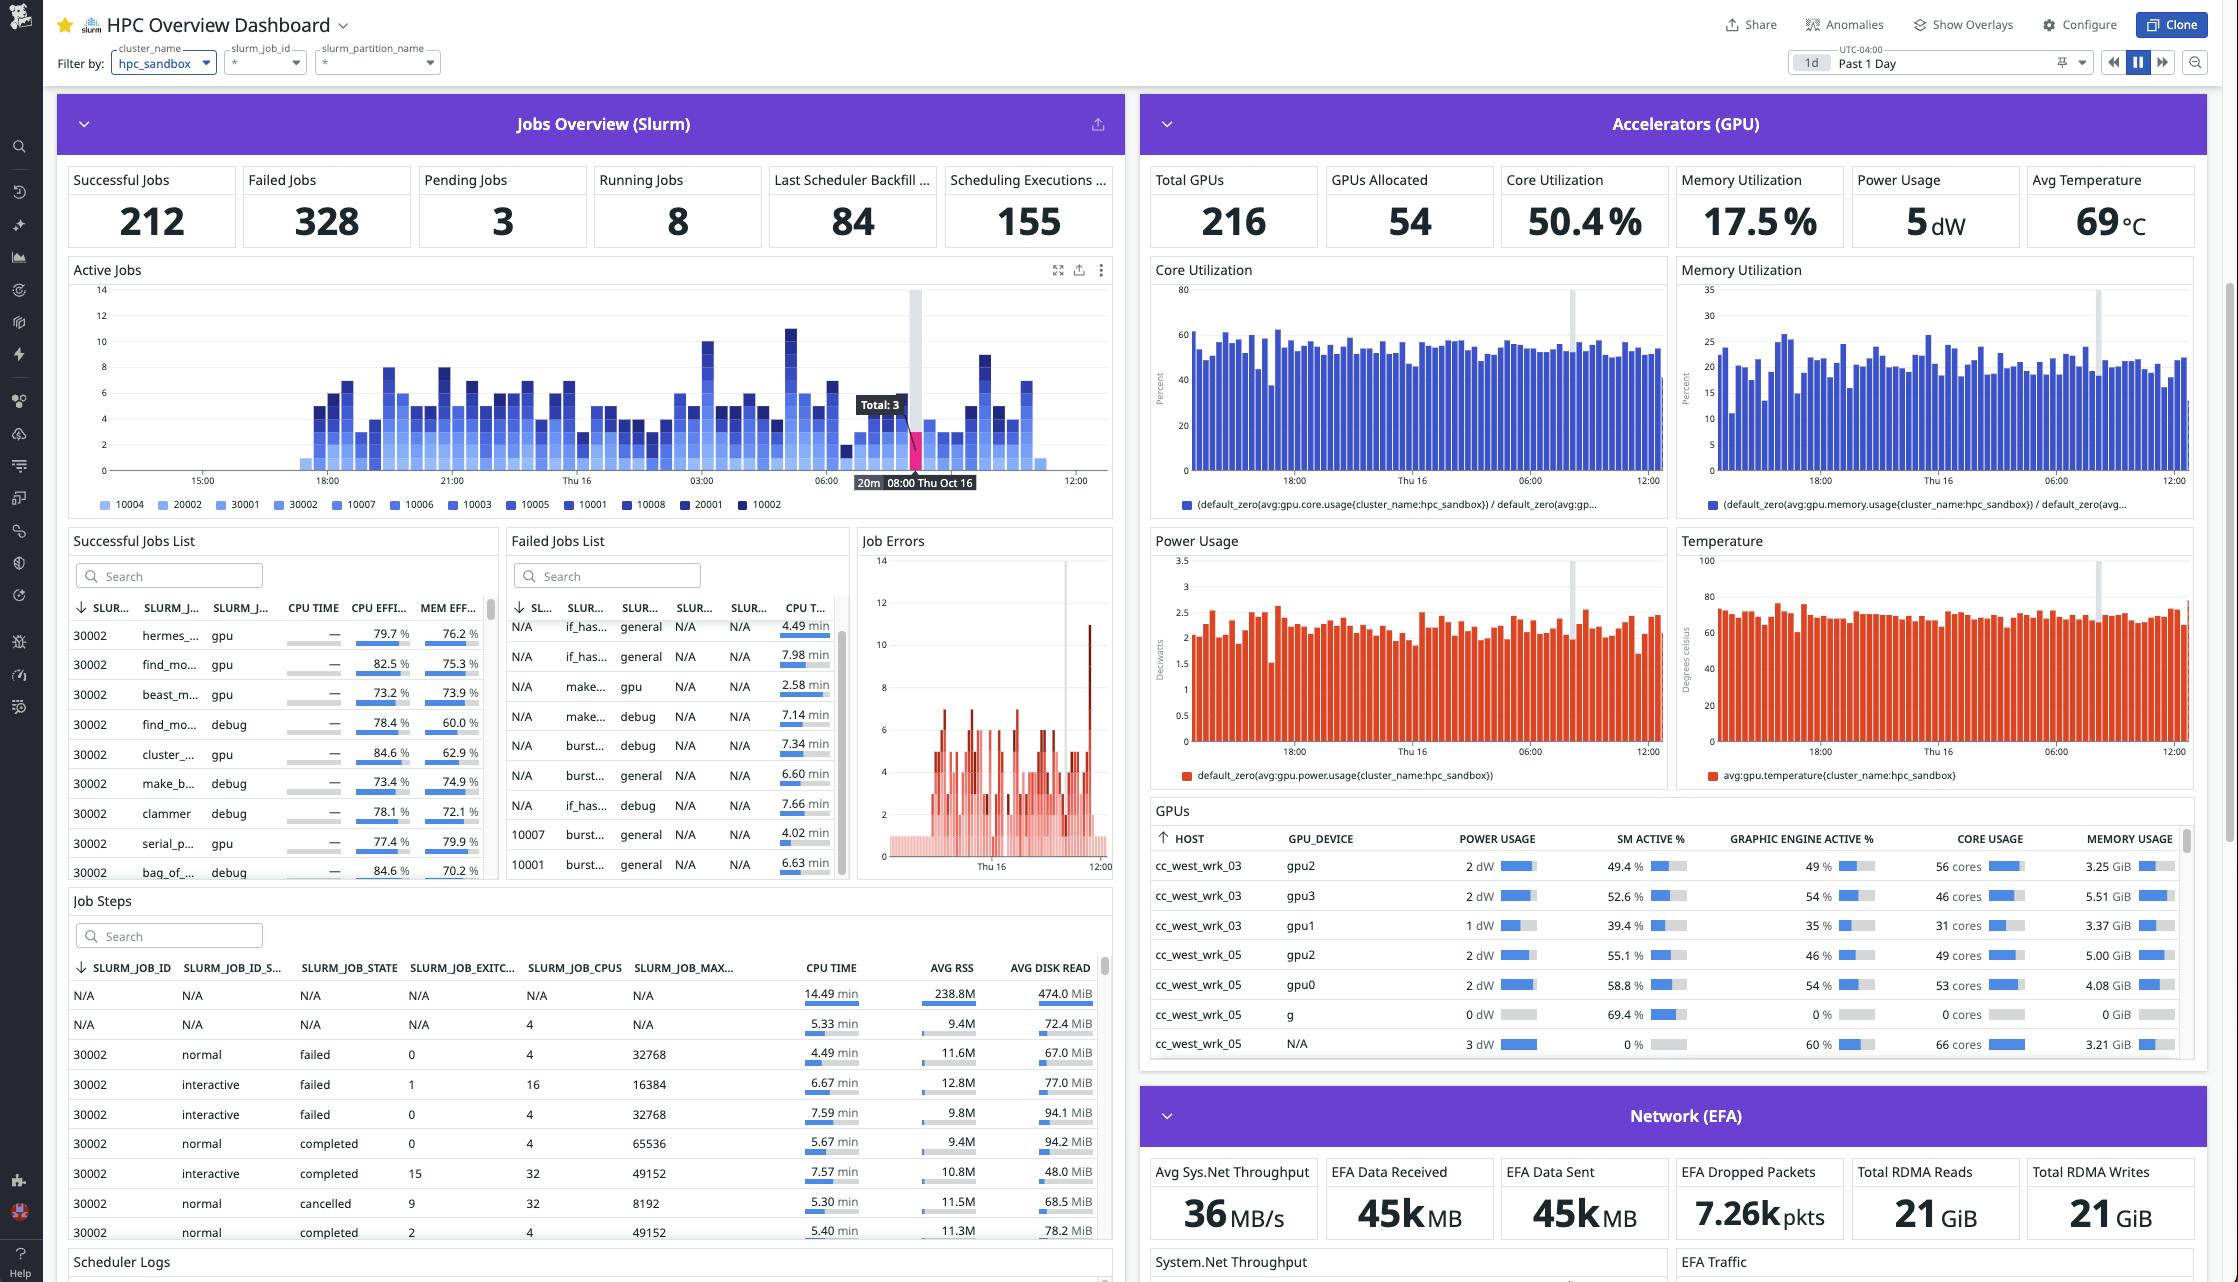The height and width of the screenshot is (1282, 2238).
Task: Click the search field in Failed Jobs List
Action: click(x=607, y=575)
